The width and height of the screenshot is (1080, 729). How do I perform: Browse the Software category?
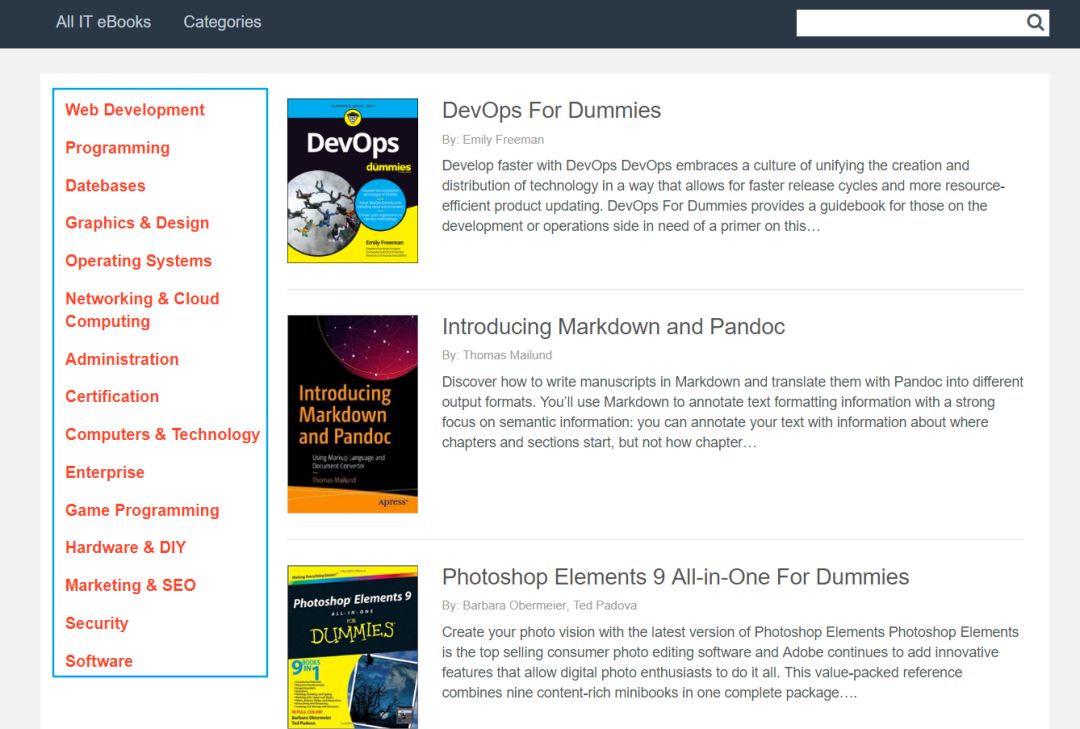pos(99,661)
